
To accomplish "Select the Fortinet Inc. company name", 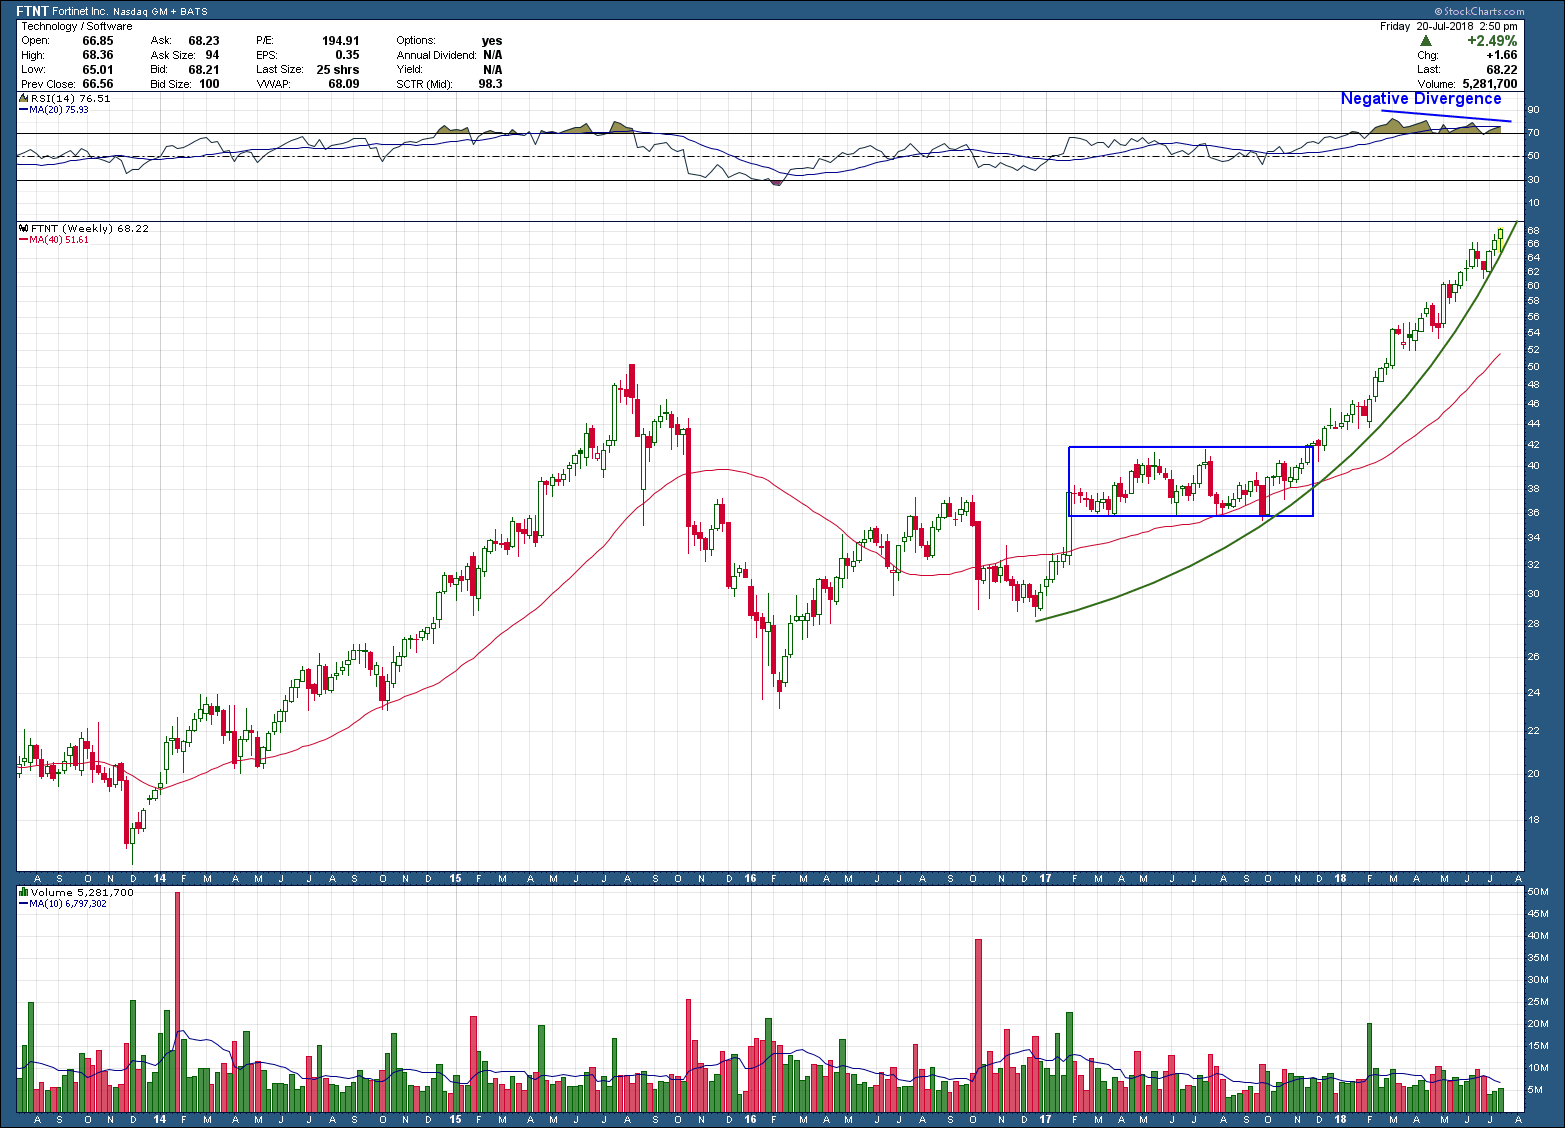I will (80, 12).
